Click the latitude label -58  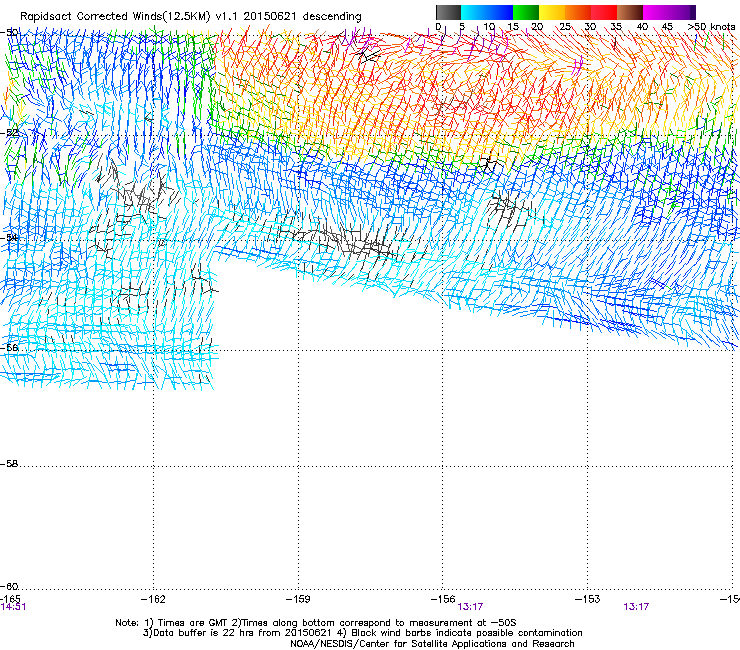coord(9,464)
